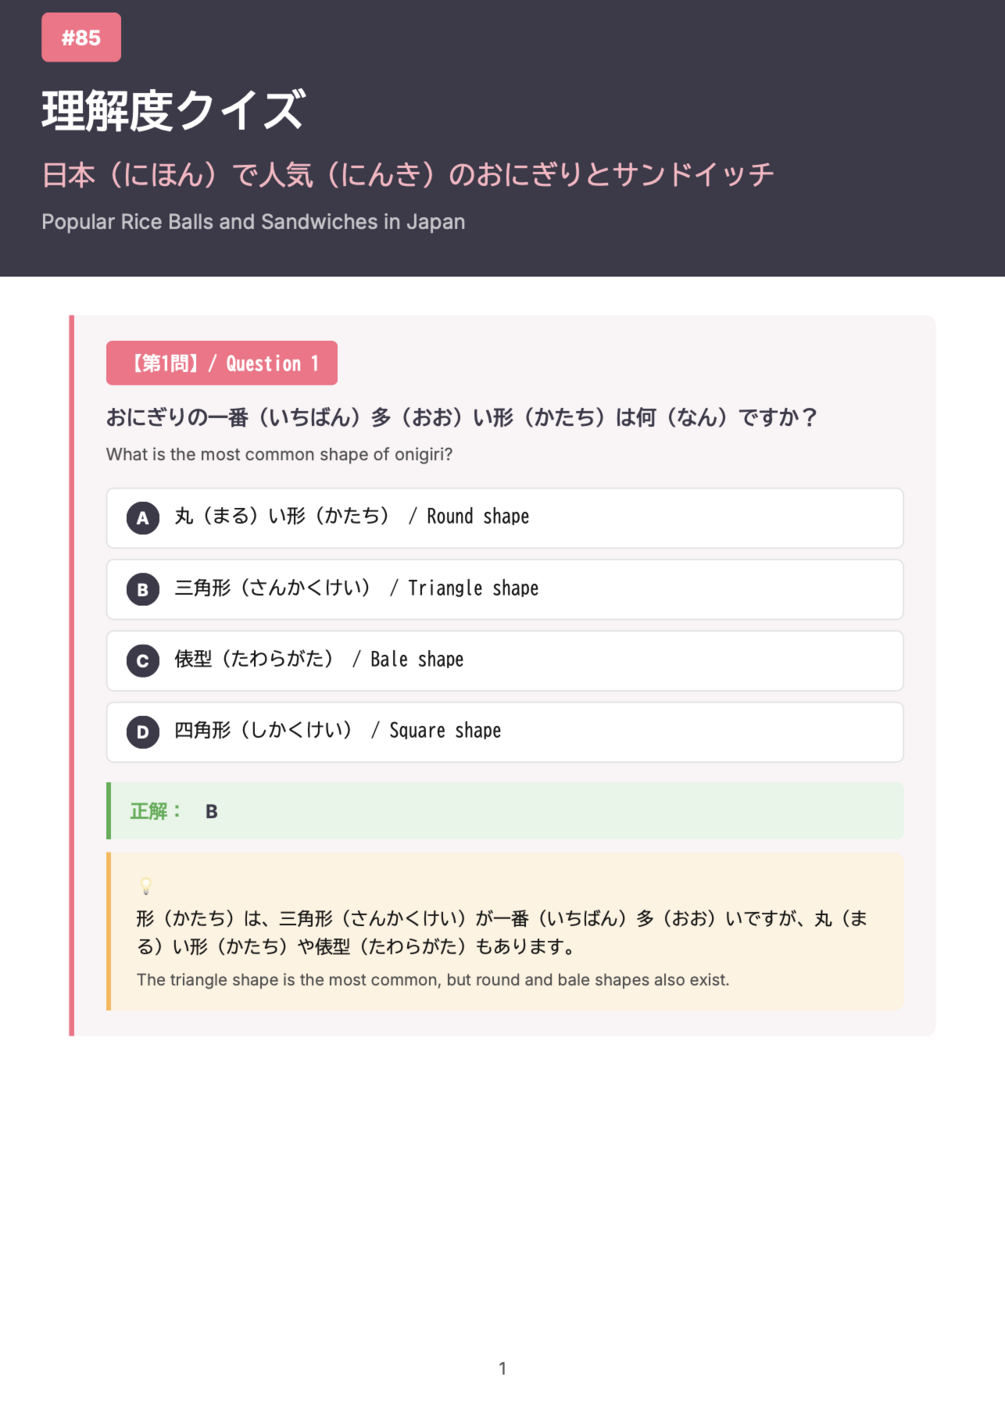Click the English explanation about triangle shape
Viewport: 1005px width, 1427px height.
pyautogui.click(x=433, y=980)
